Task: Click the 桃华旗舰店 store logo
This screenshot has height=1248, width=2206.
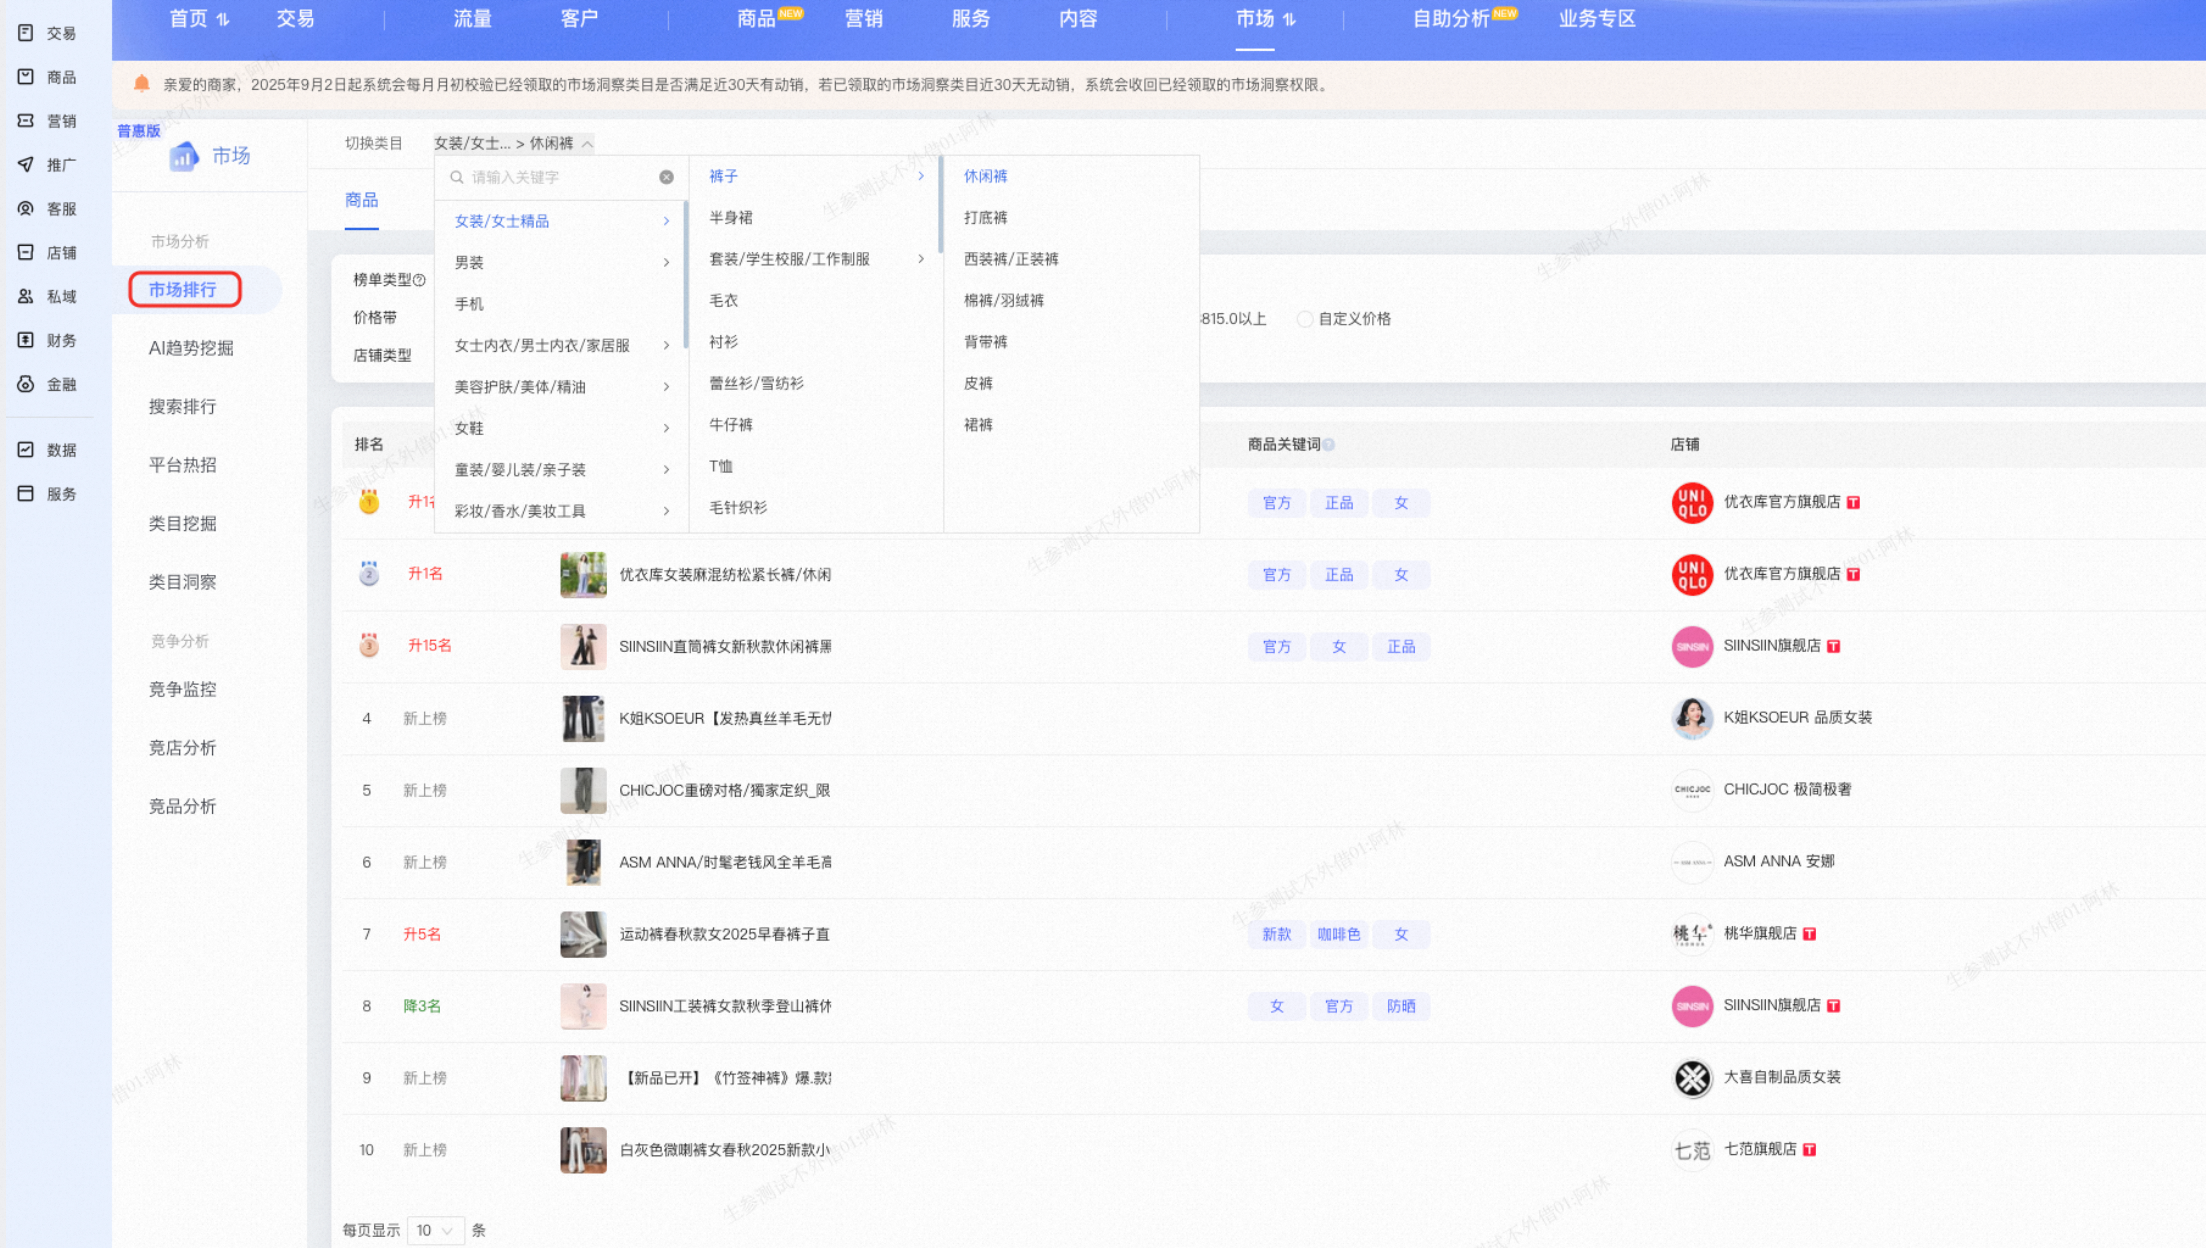Action: tap(1692, 934)
